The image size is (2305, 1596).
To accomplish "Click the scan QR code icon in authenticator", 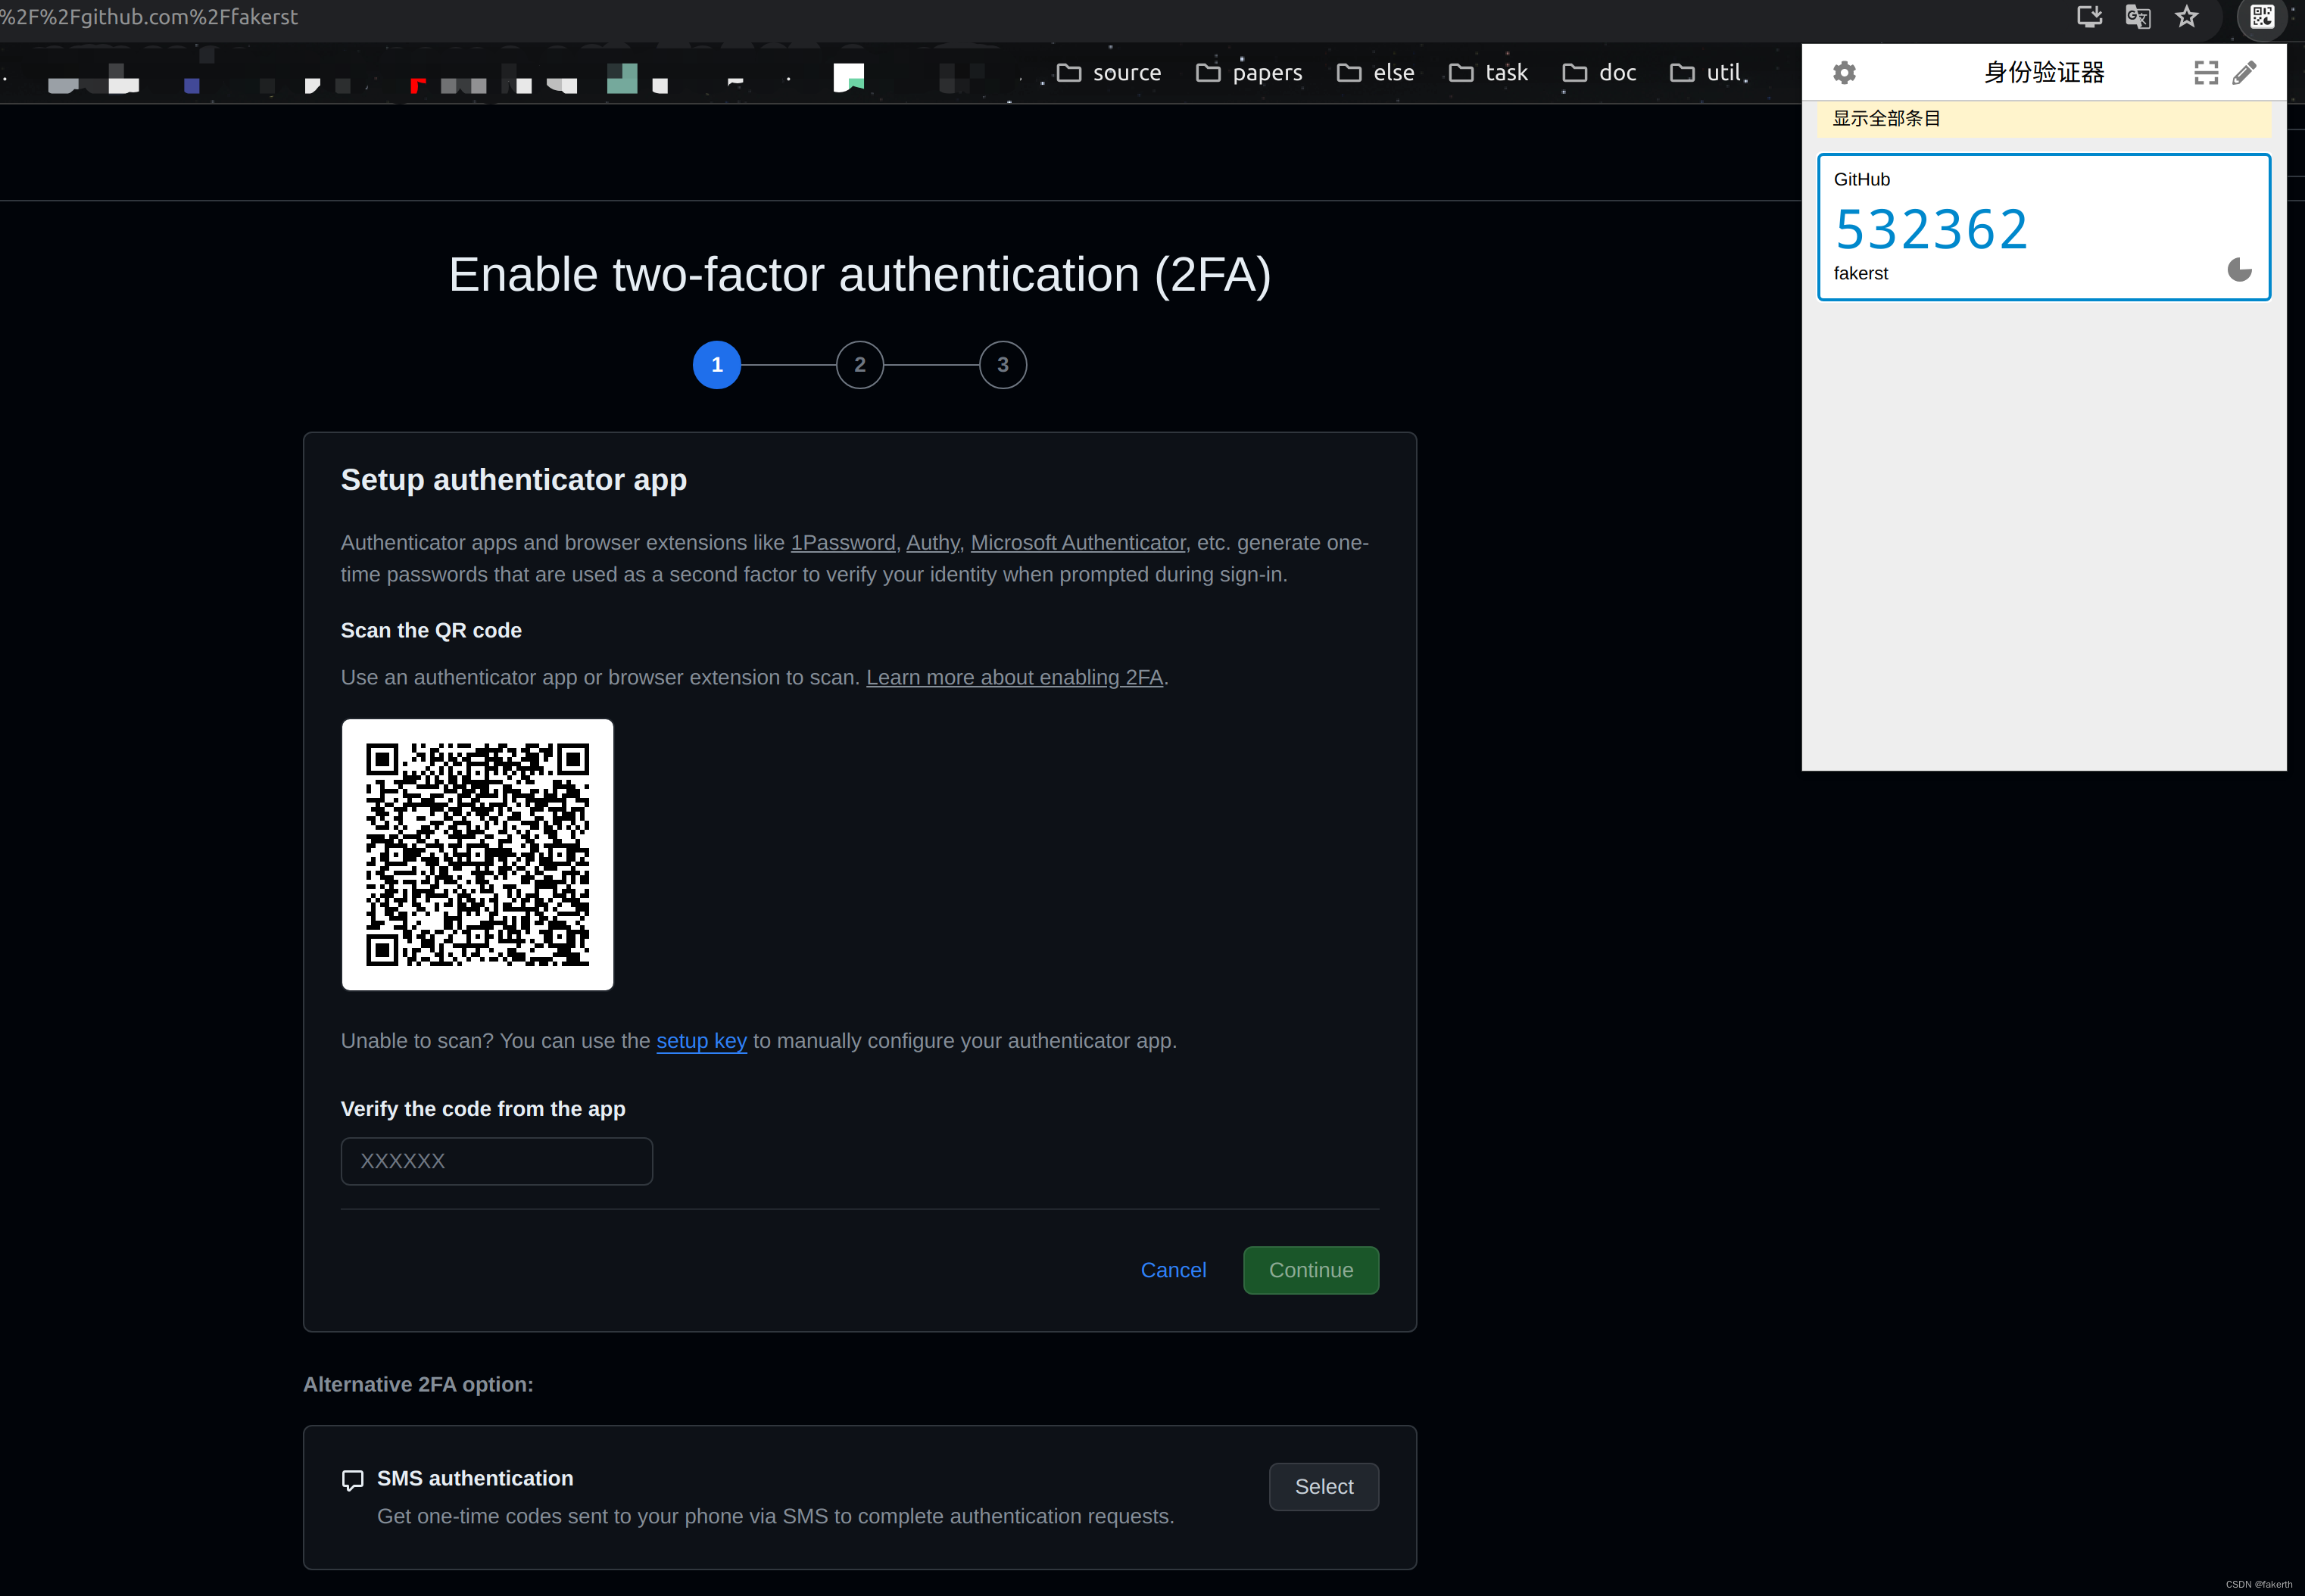I will pyautogui.click(x=2206, y=72).
